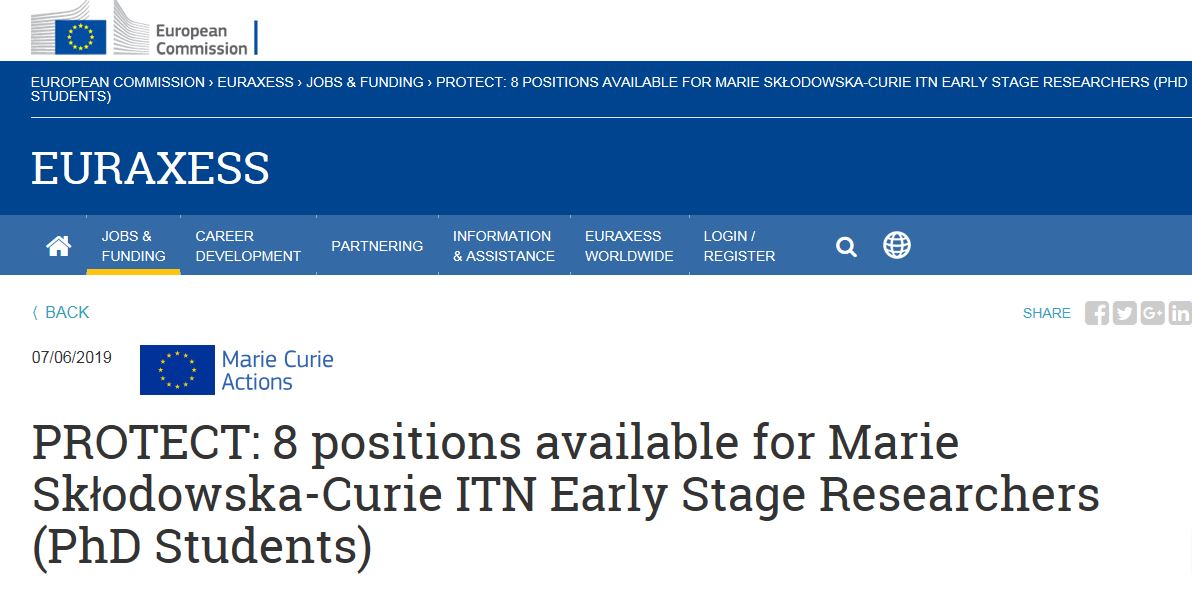Share the page via Google Plus

click(1153, 313)
